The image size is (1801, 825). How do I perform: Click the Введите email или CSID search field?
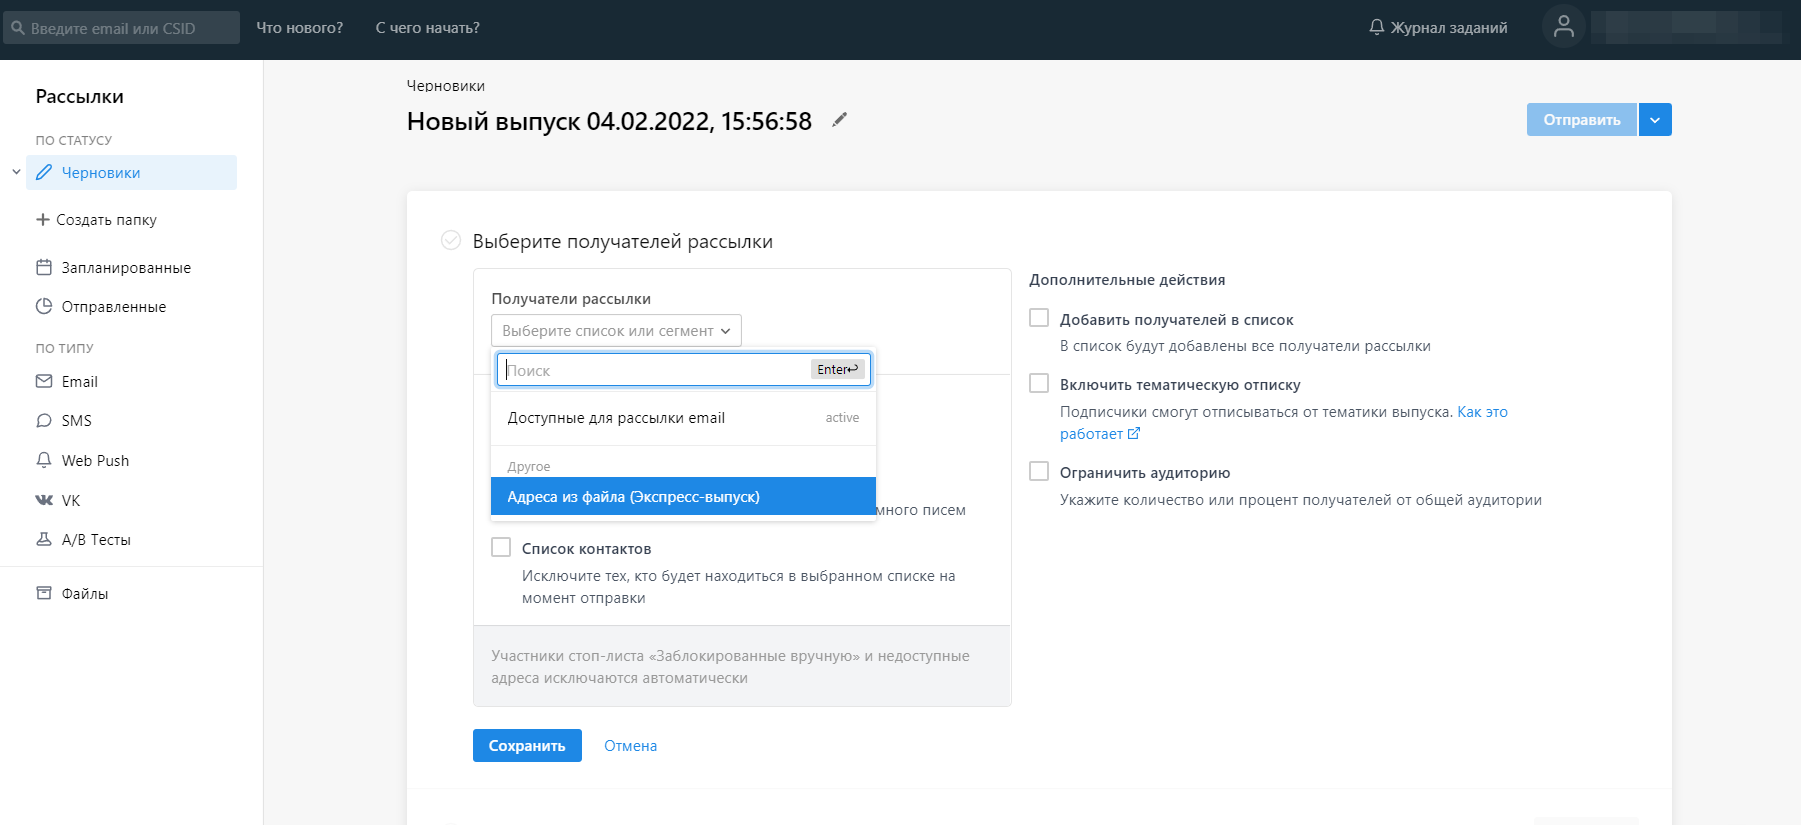pos(121,28)
